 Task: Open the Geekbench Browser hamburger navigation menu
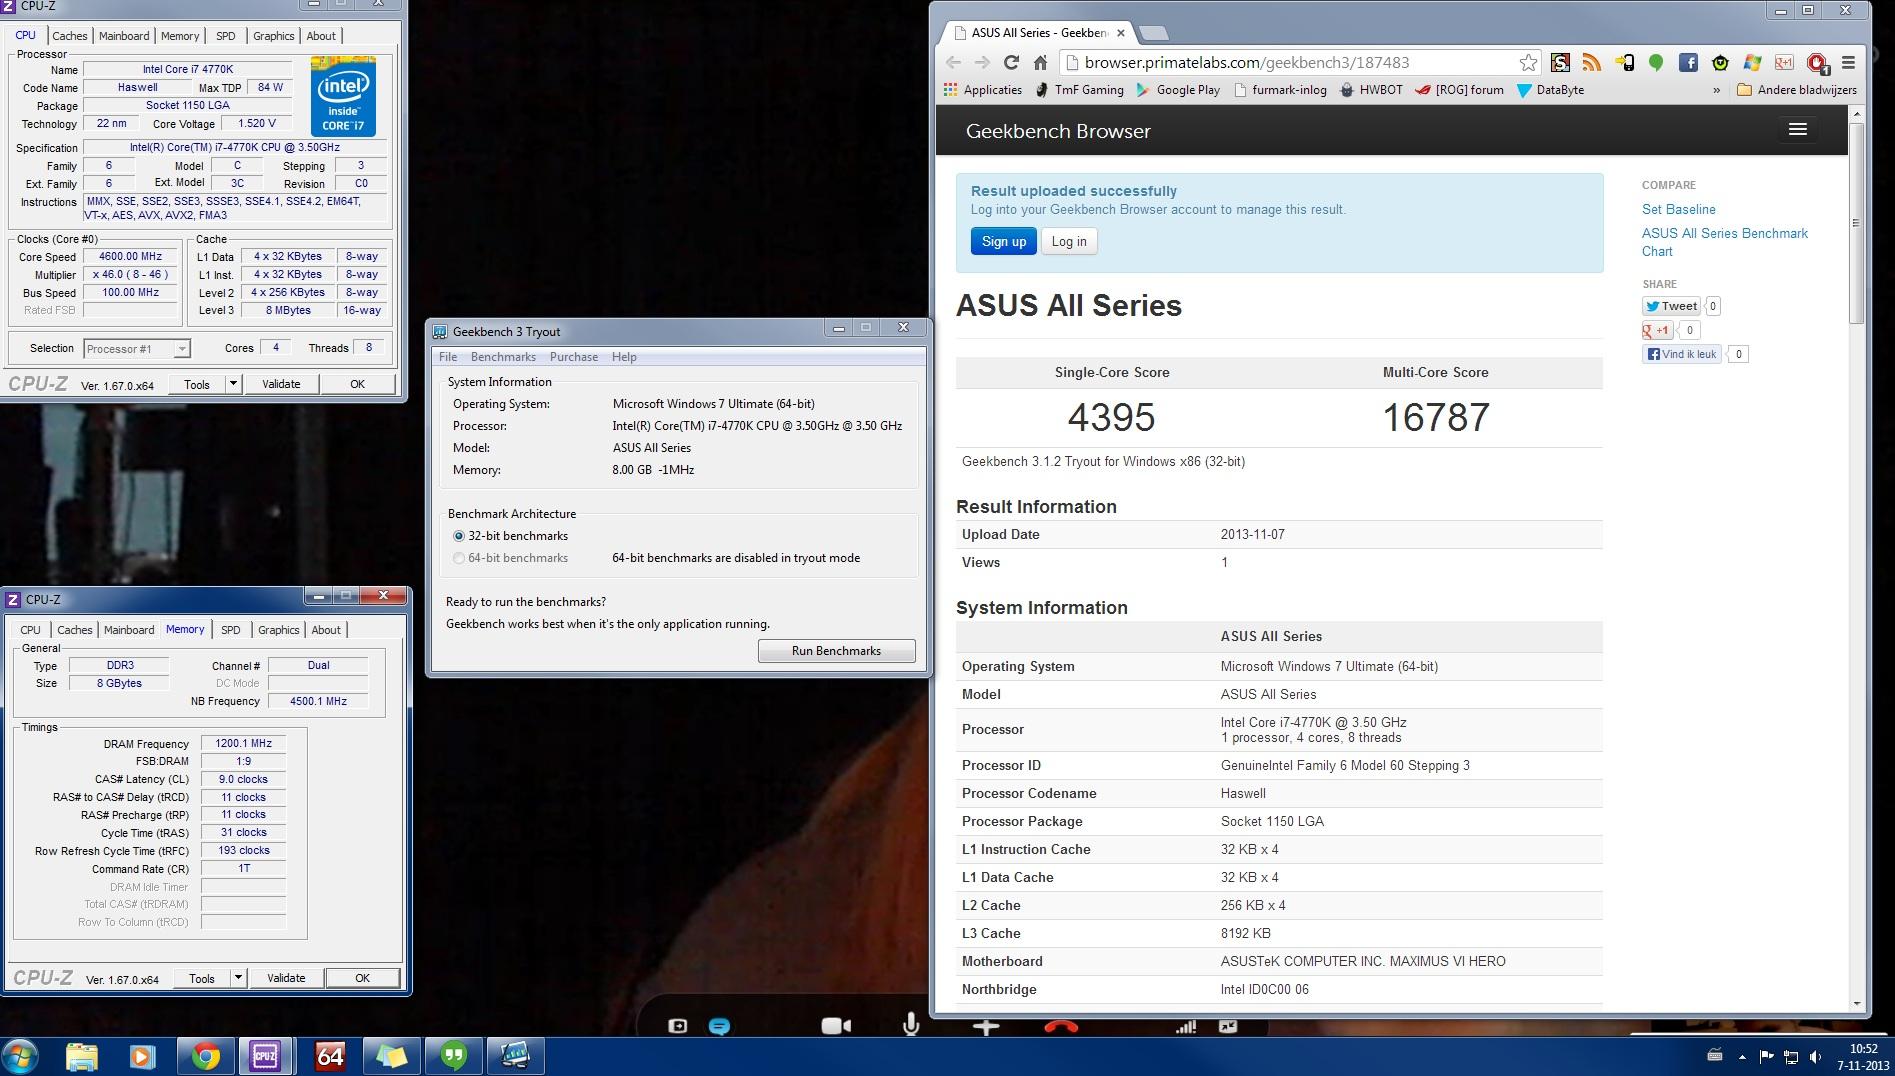coord(1797,129)
